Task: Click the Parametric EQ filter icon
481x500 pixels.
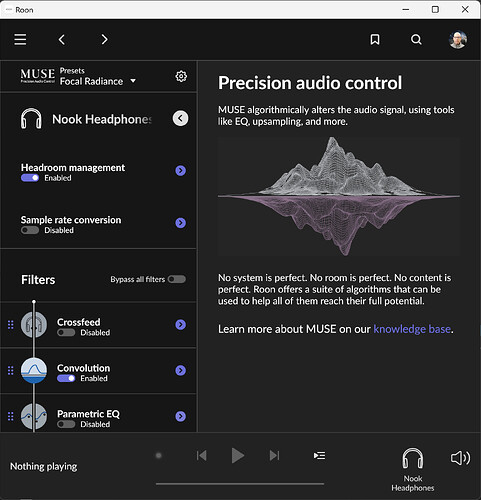Action: click(x=34, y=416)
